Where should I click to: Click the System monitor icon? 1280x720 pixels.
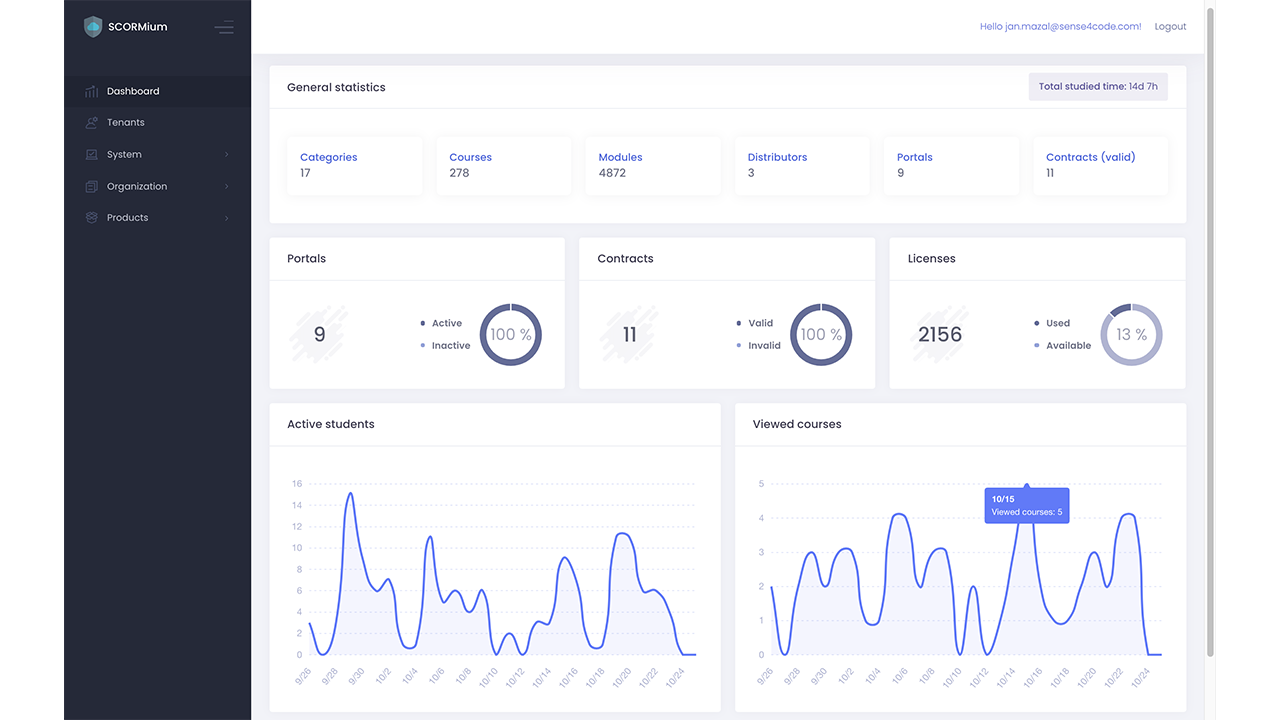(92, 155)
